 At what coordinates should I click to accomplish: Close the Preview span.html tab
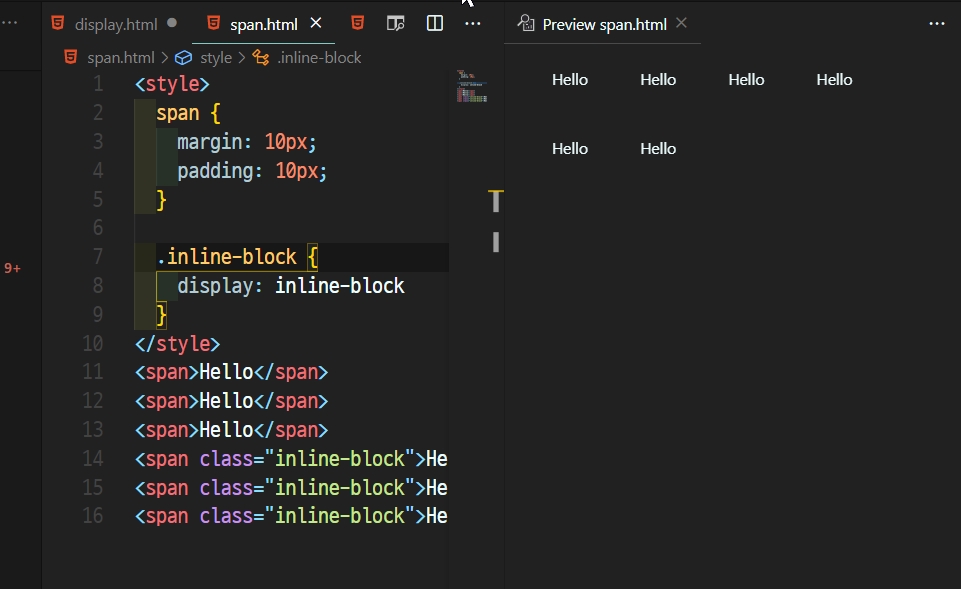point(682,23)
